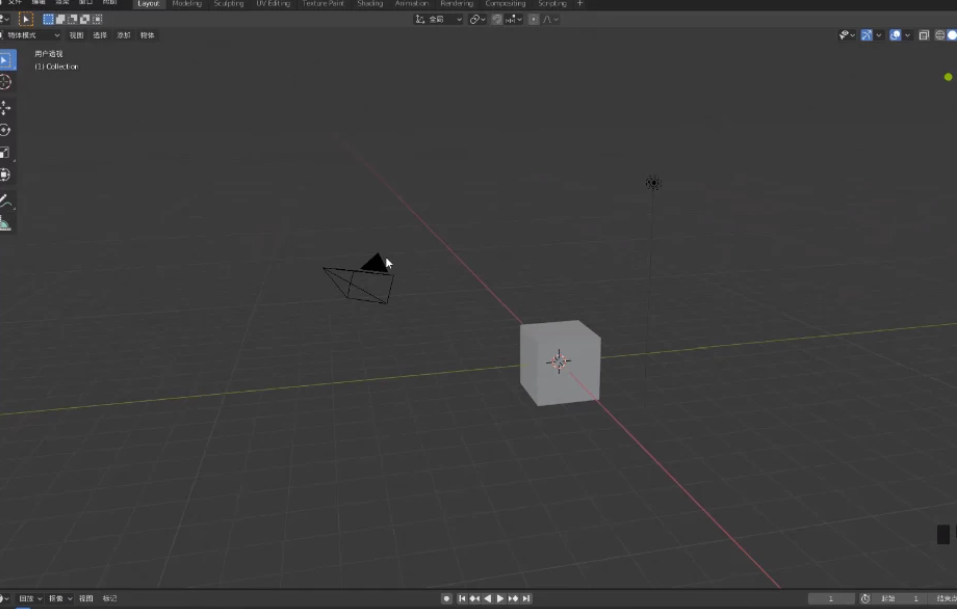The height and width of the screenshot is (609, 966).
Task: Open the 物体 menu
Action: [146, 35]
